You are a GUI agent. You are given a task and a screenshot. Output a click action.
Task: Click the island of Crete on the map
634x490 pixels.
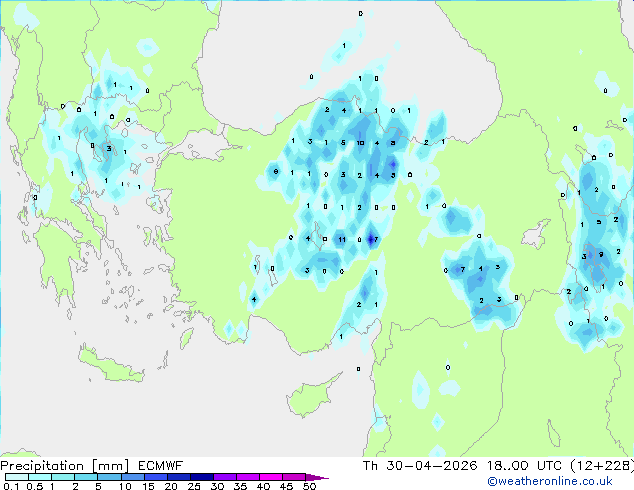coord(110,364)
